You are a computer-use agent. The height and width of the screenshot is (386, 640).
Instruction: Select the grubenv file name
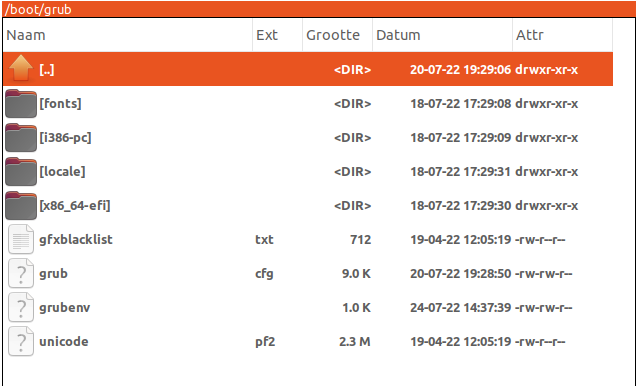click(x=64, y=308)
